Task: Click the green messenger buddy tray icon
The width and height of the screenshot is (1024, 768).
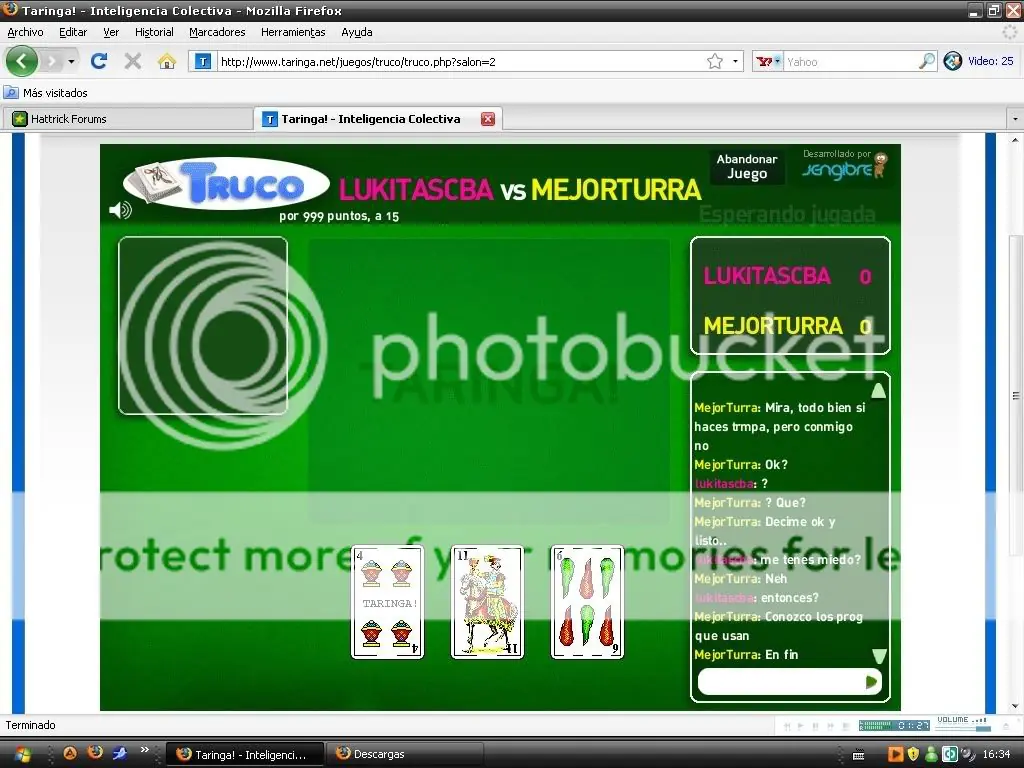Action: pos(931,754)
